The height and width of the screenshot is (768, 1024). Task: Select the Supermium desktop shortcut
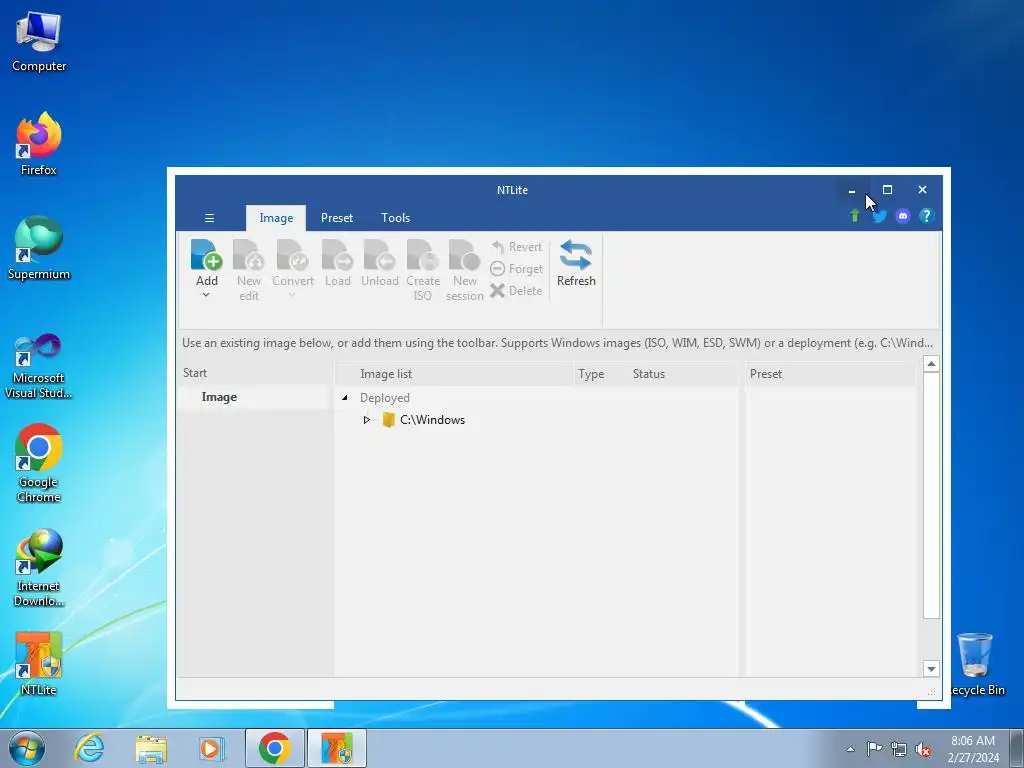39,248
